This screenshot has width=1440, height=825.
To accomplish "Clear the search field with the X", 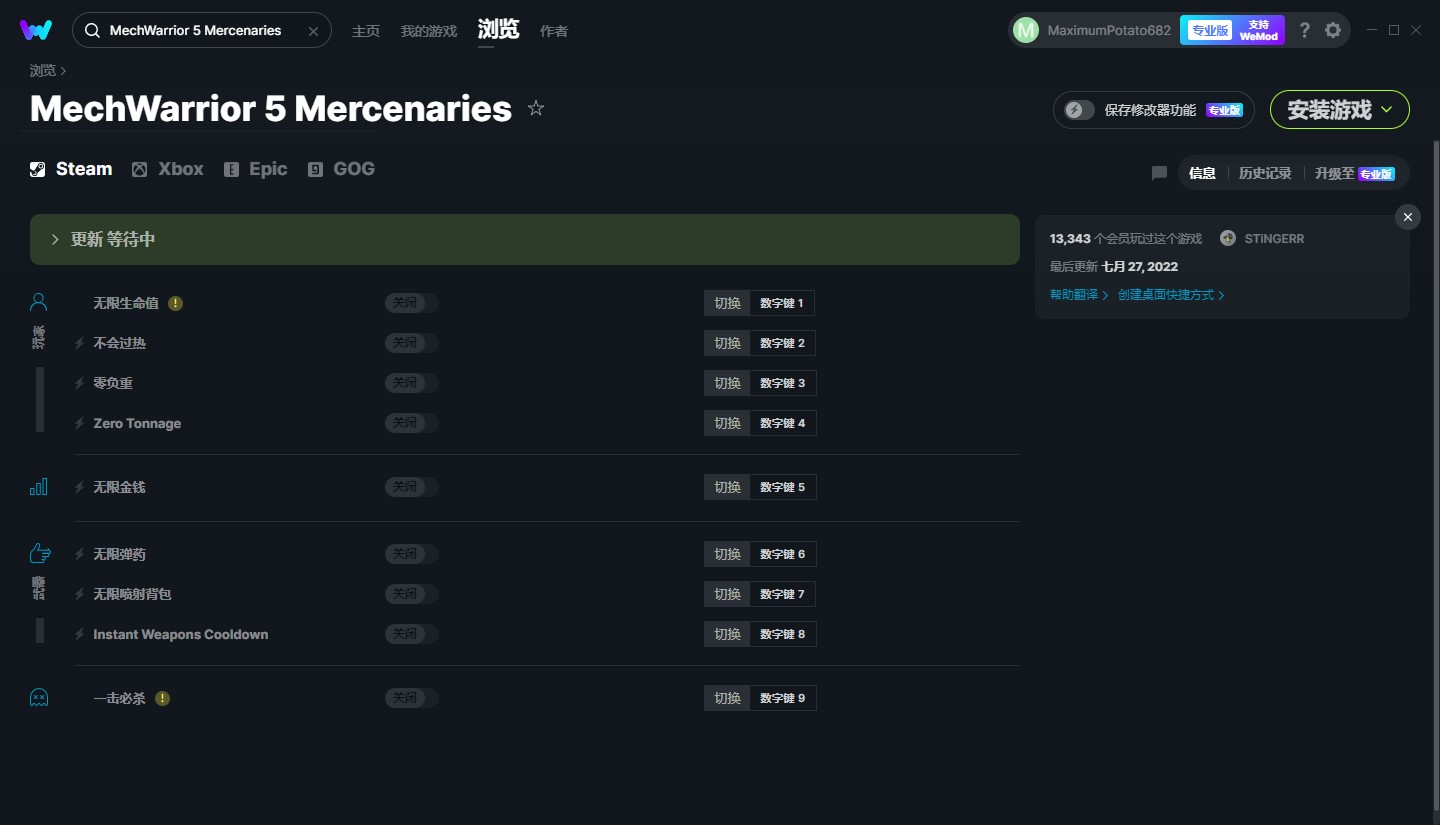I will [313, 31].
